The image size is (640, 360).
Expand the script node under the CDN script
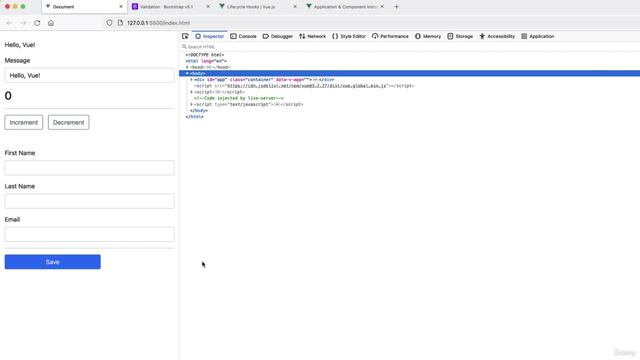pos(191,92)
